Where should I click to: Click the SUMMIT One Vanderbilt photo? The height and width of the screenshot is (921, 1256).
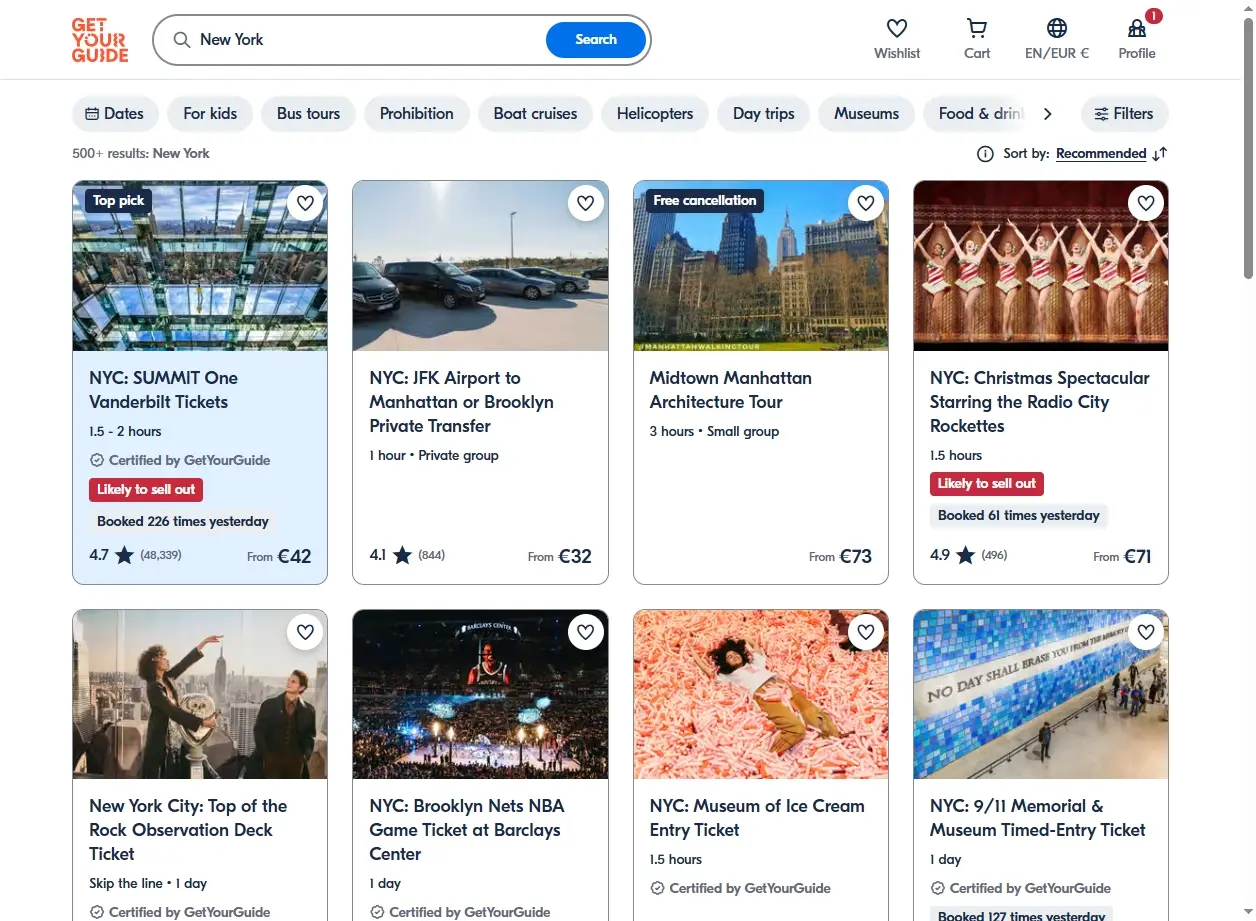[200, 266]
